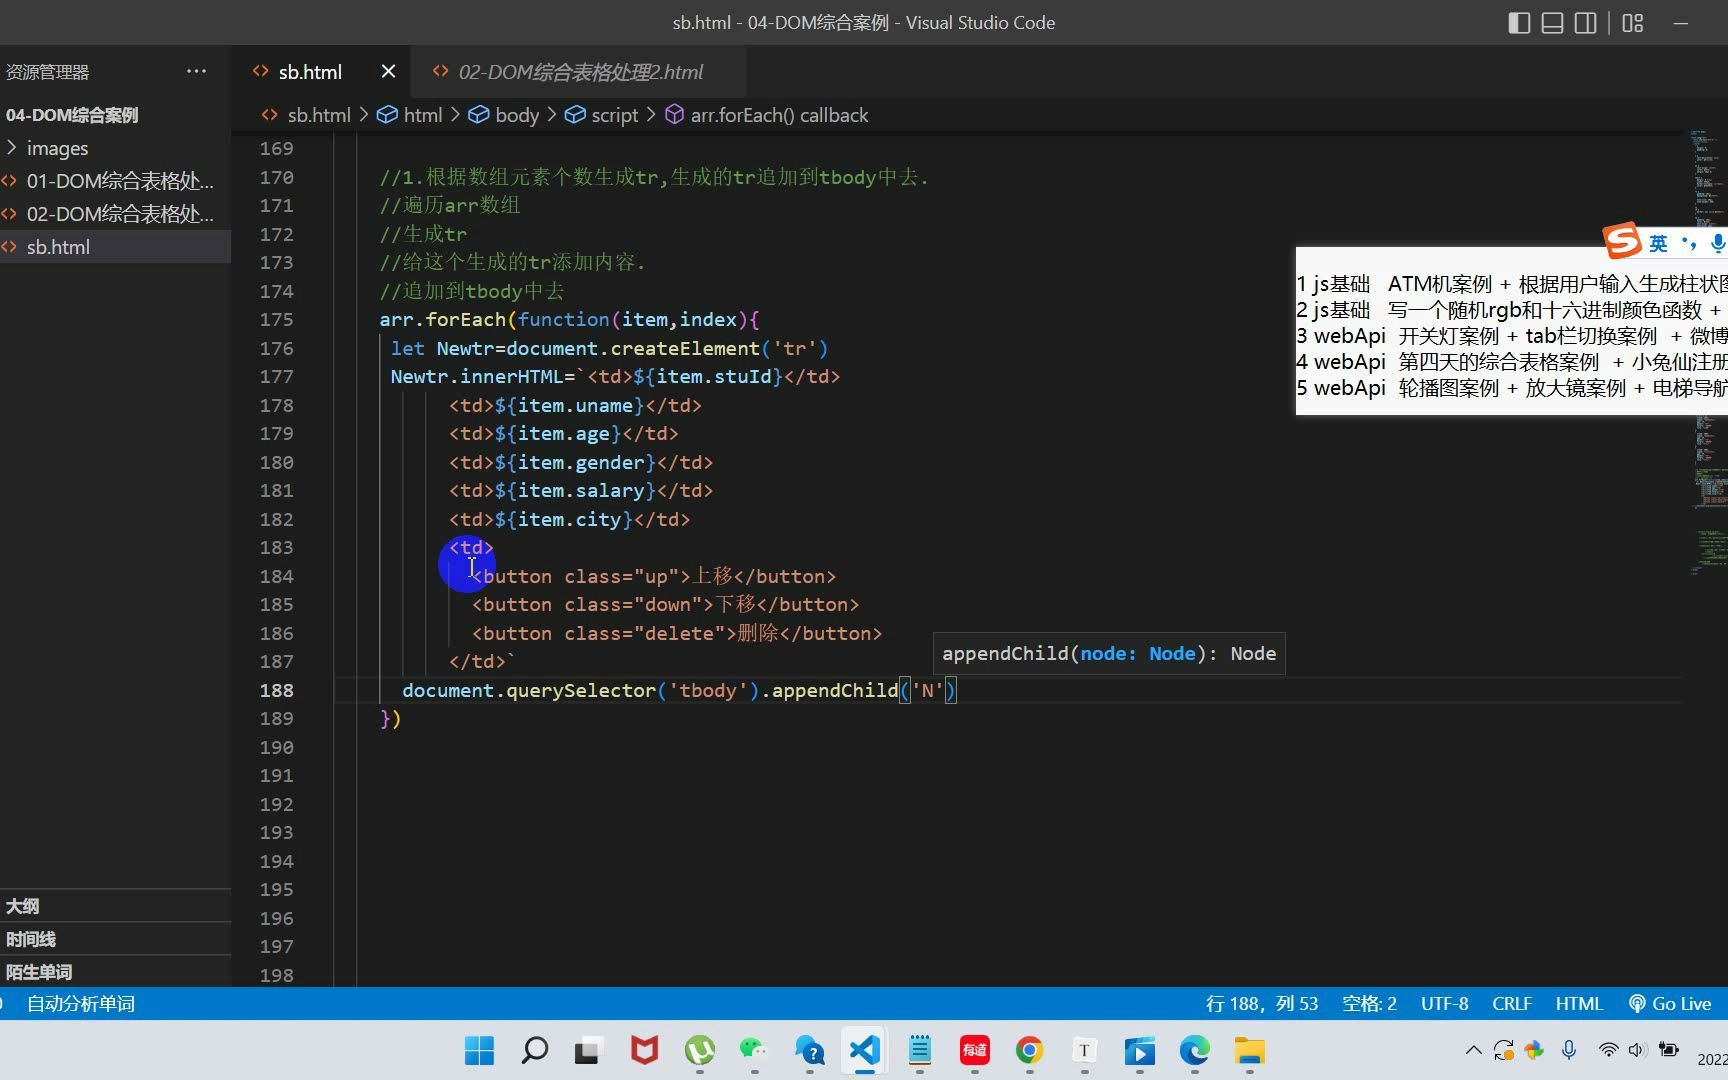Click sb.html breadcrumb item

pyautogui.click(x=306, y=115)
